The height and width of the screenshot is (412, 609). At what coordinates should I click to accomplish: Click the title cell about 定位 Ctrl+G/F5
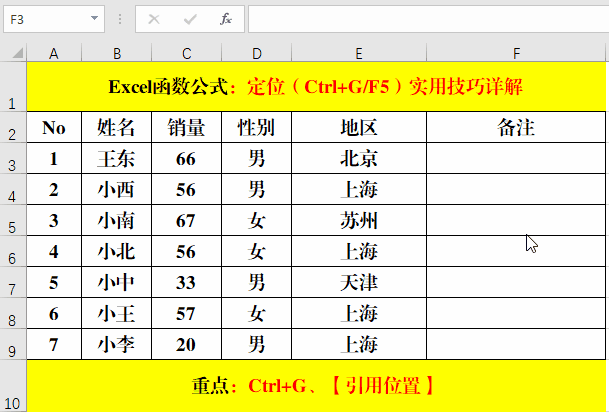(x=316, y=87)
